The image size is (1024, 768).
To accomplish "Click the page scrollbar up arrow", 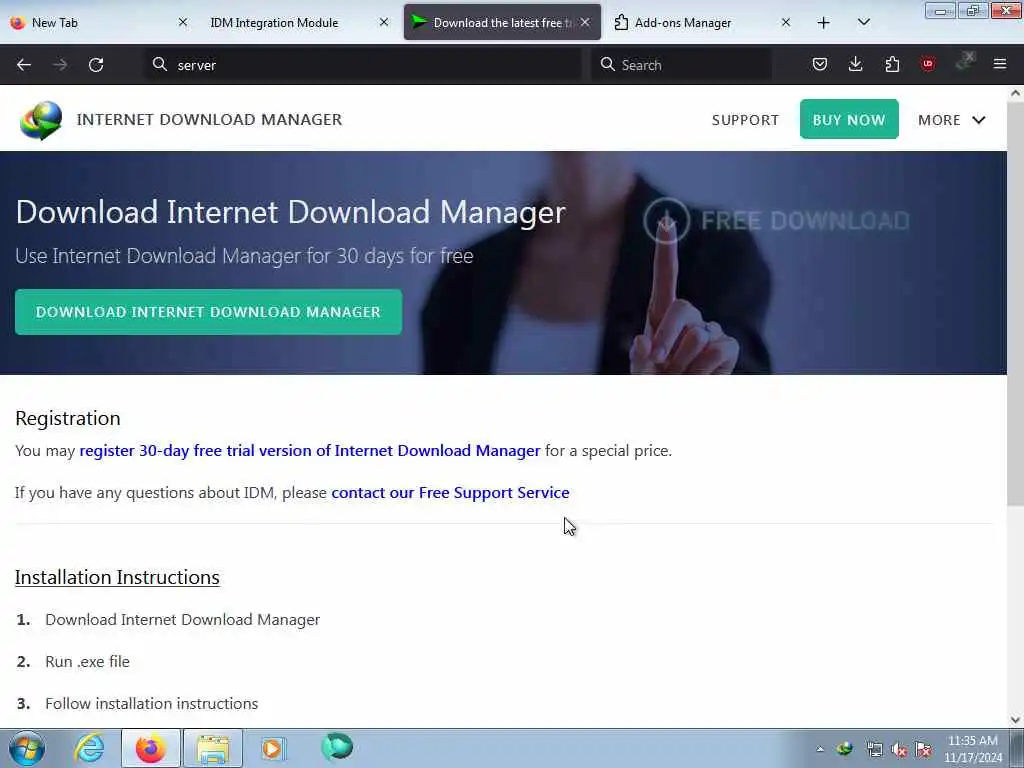I will tap(1015, 93).
